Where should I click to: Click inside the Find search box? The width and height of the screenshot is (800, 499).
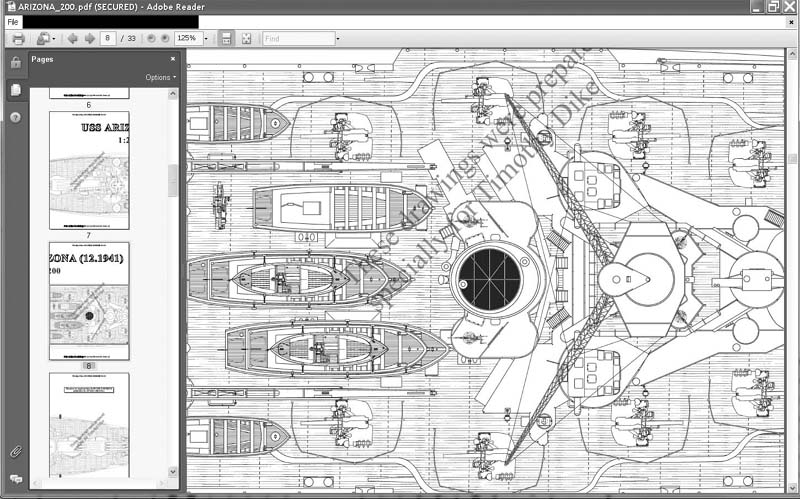299,39
